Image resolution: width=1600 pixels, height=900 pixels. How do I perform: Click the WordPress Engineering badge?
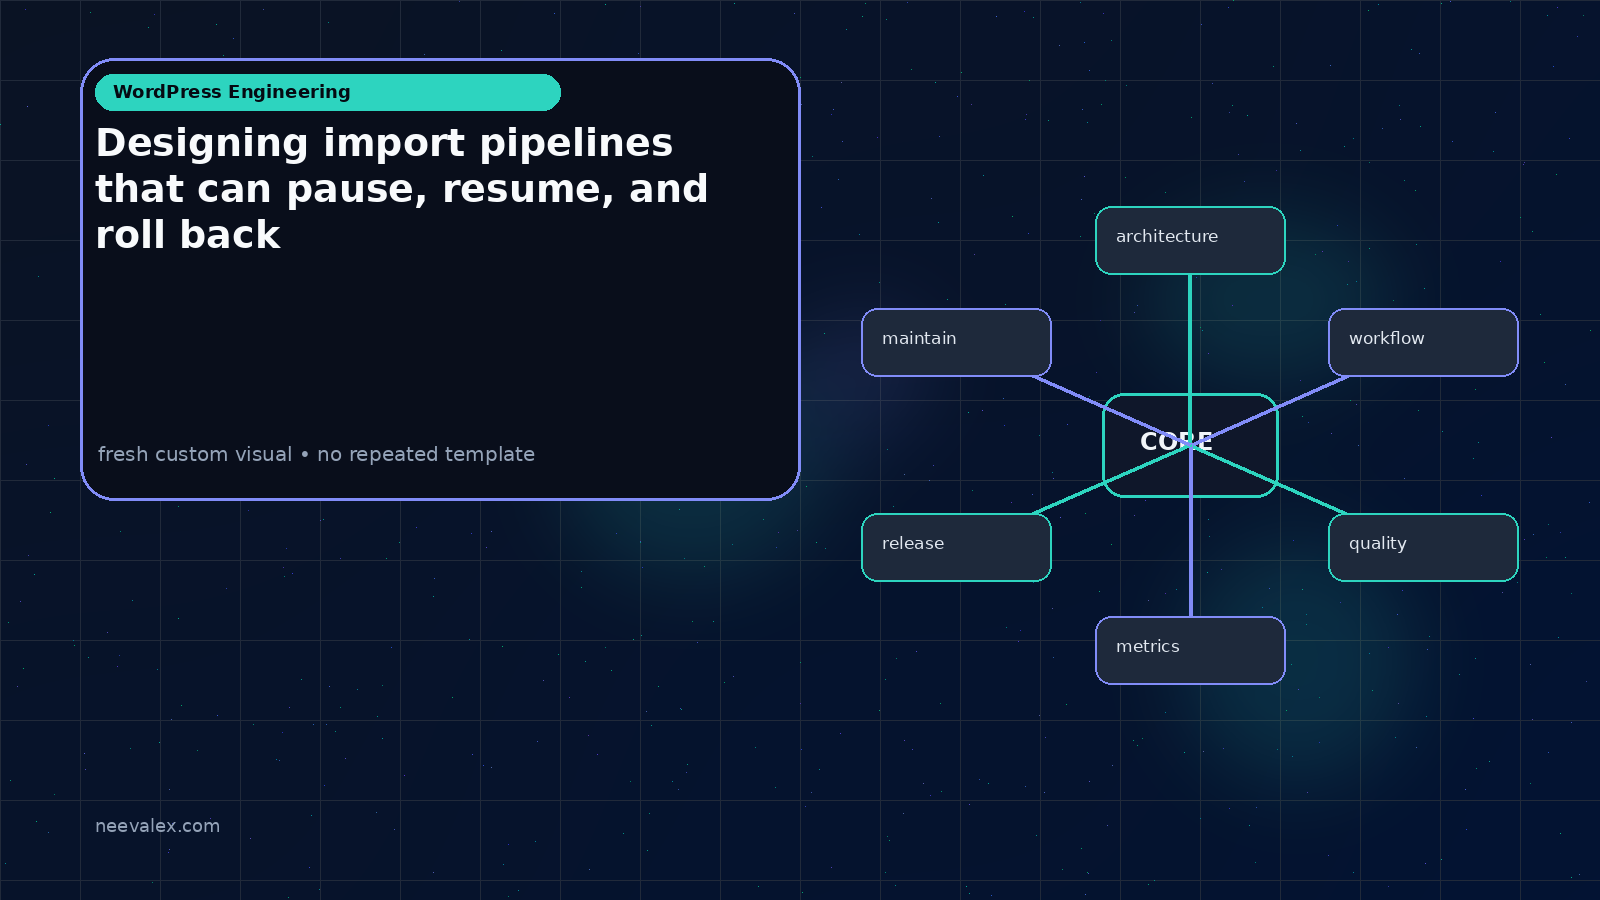tap(328, 92)
